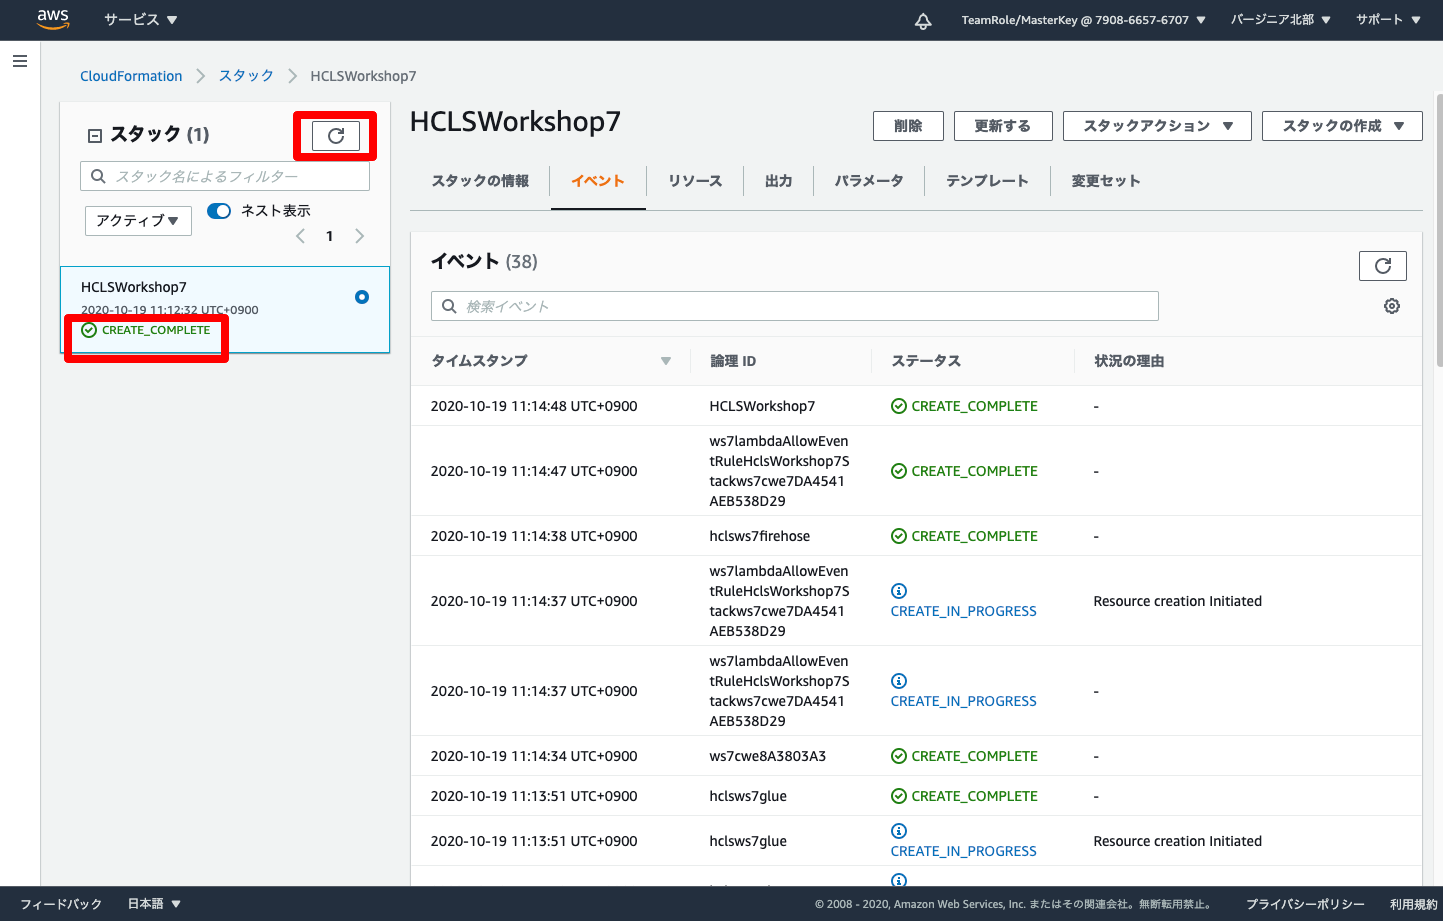Click ws7cwe8A3803A3 logical ID cell

[768, 756]
